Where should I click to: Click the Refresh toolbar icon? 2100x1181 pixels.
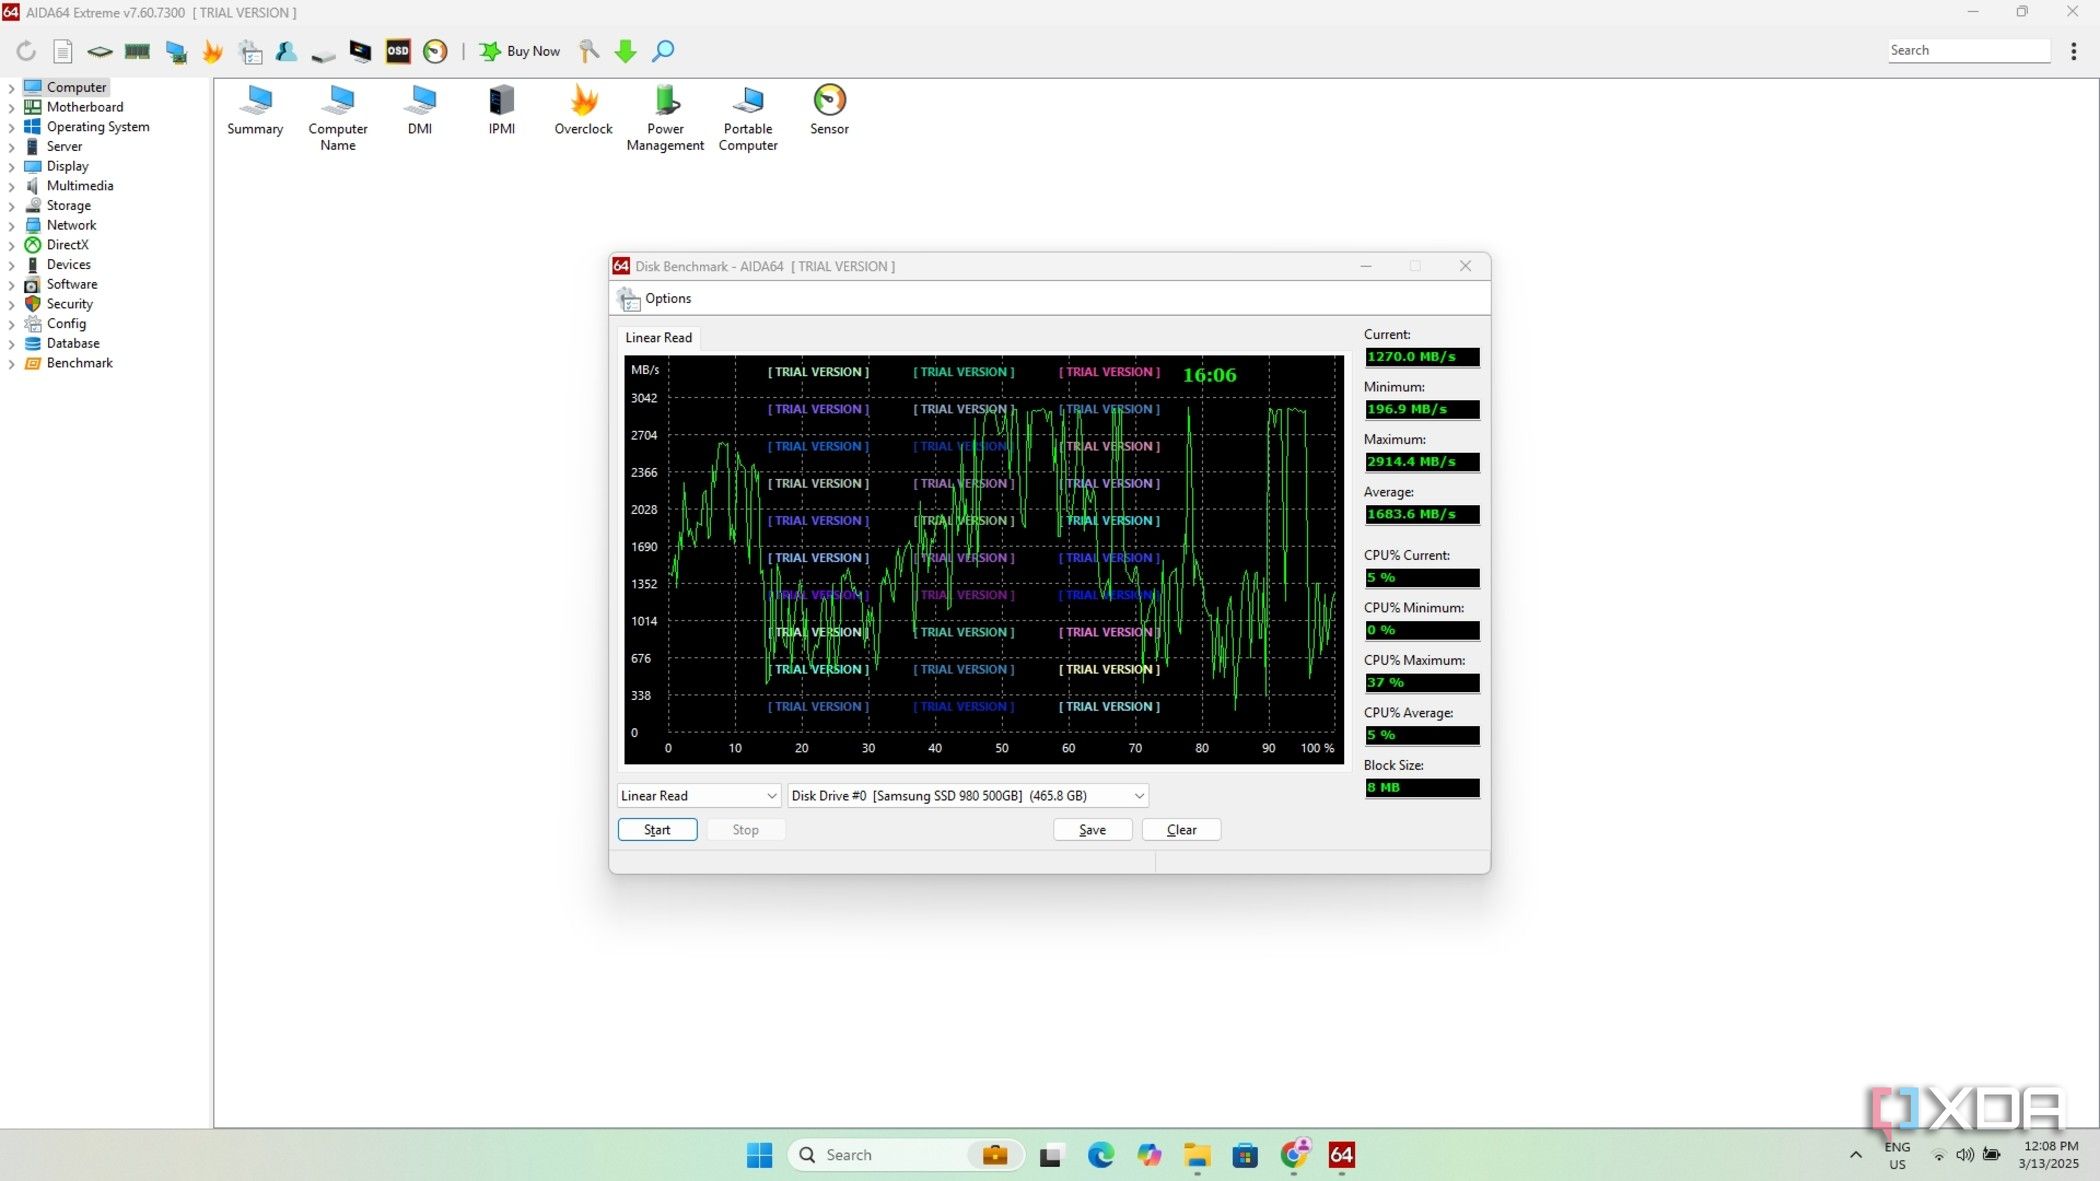[x=26, y=51]
